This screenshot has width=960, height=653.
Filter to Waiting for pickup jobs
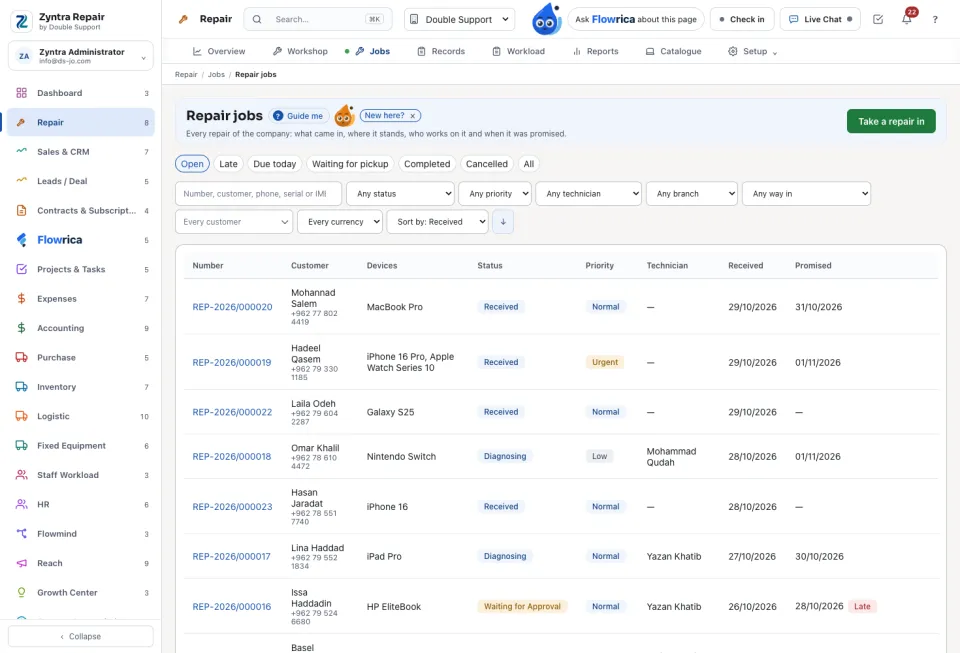pyautogui.click(x=350, y=164)
